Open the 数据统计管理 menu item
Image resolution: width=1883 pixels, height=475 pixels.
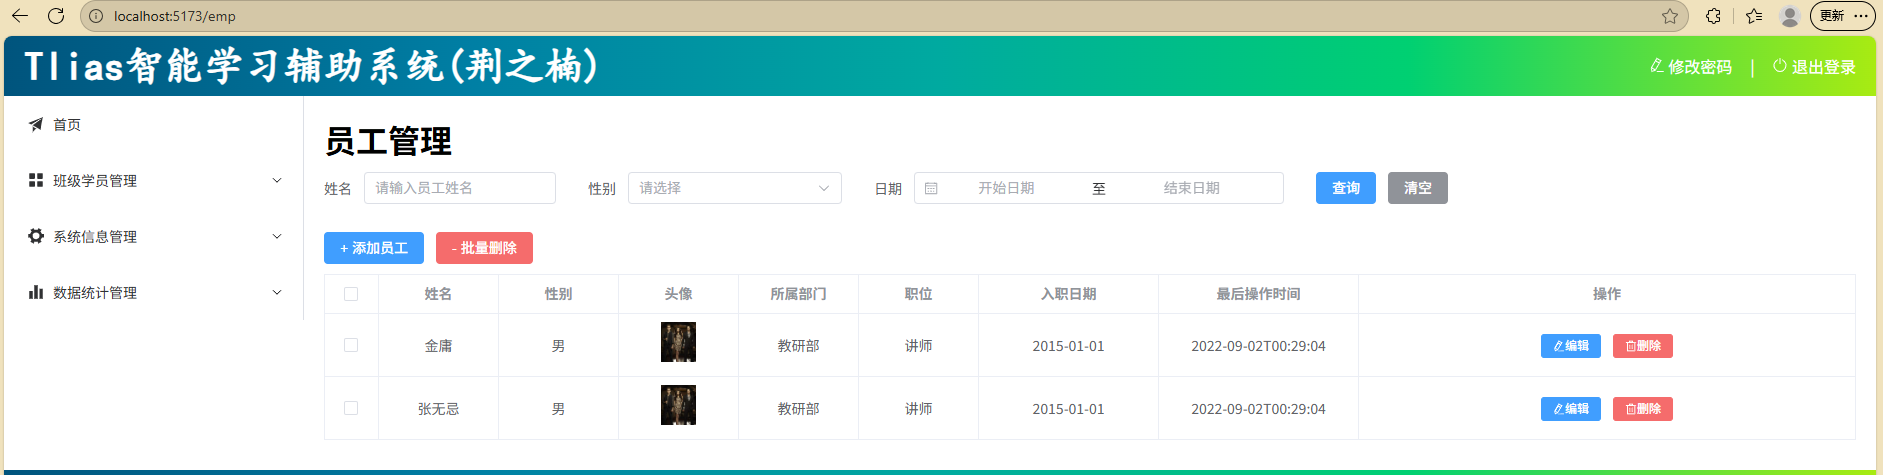[155, 293]
